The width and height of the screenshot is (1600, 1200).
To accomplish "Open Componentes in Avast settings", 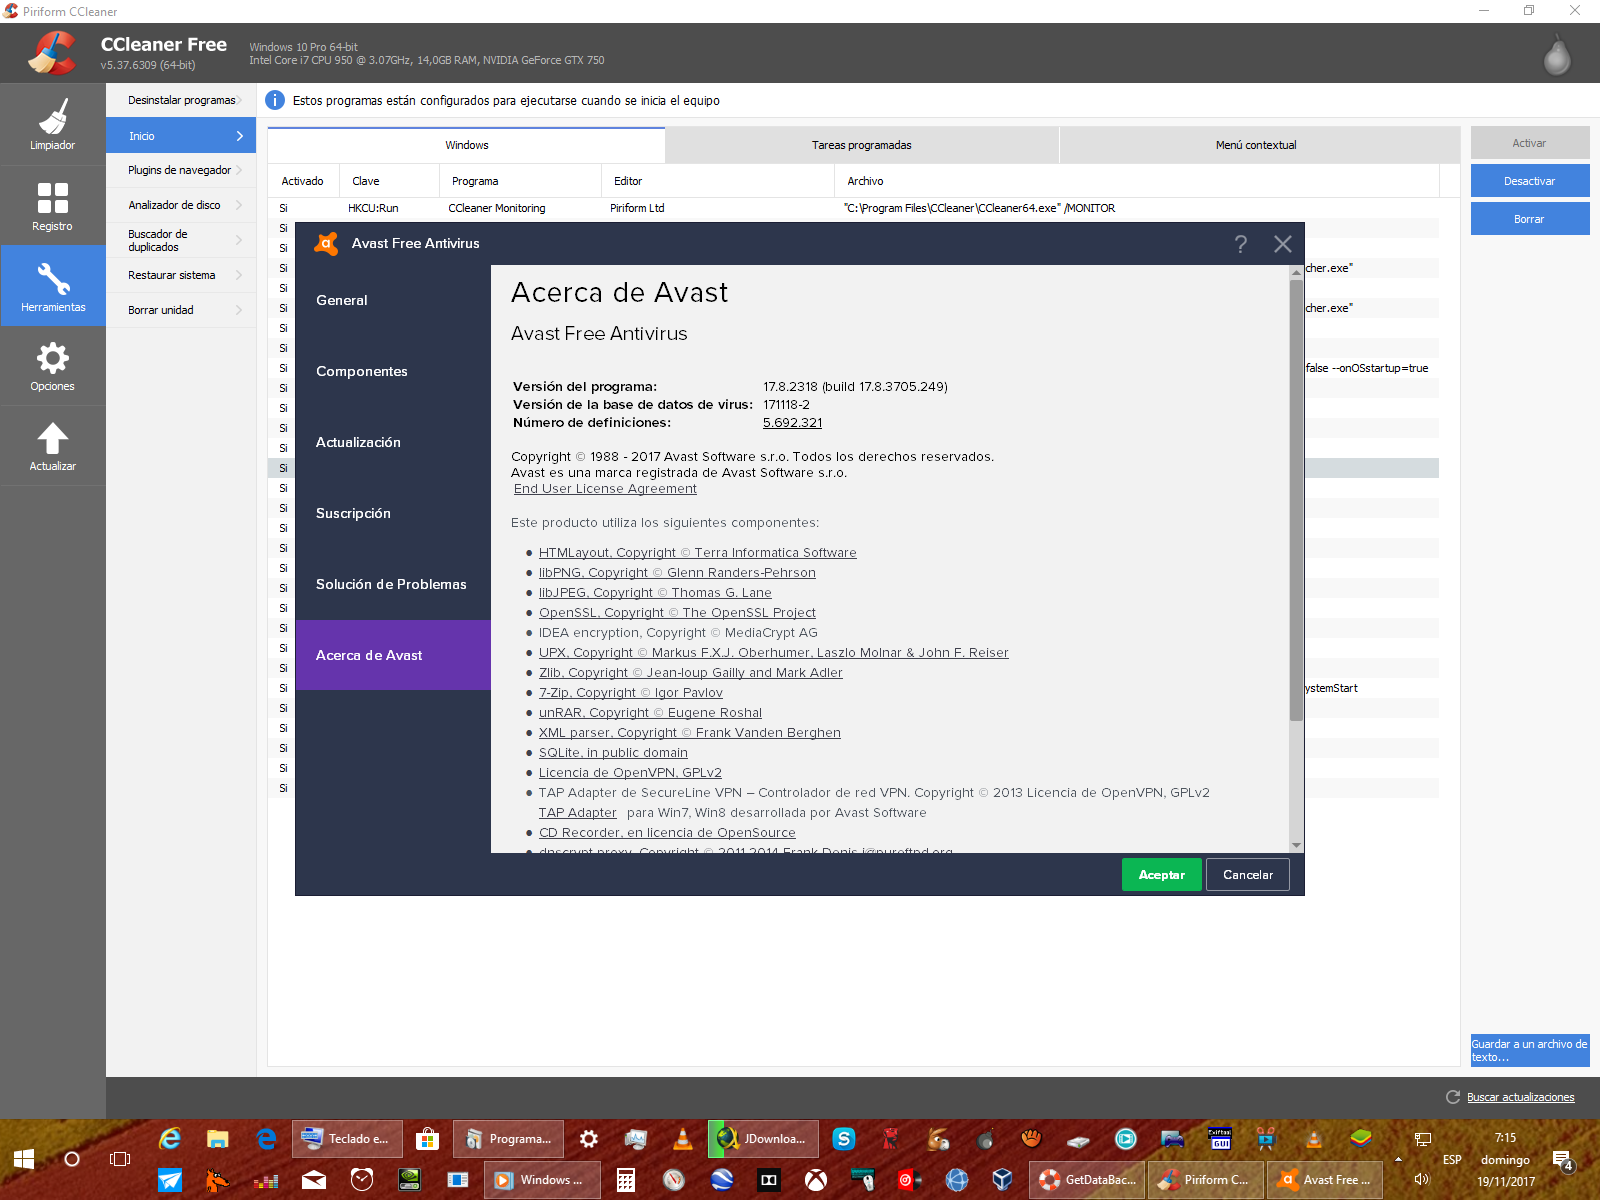I will pos(362,371).
